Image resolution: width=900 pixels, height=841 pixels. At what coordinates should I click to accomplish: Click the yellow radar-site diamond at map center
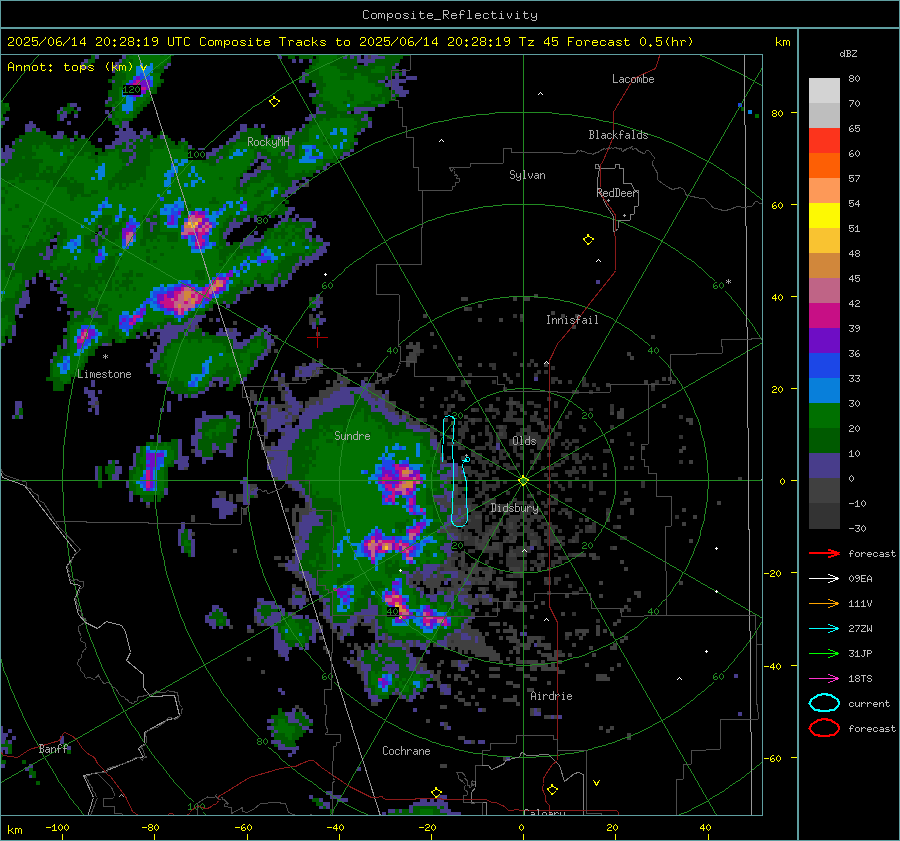coord(523,480)
